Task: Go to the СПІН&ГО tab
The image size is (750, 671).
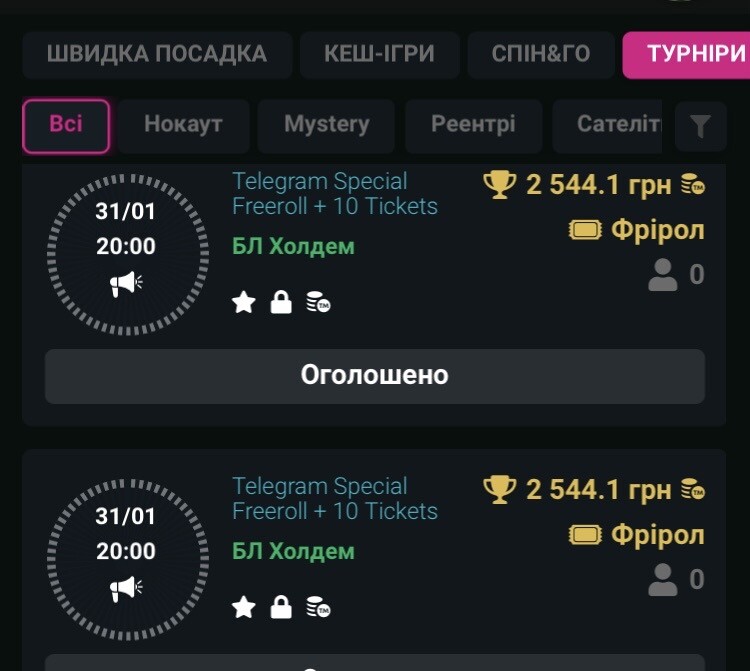Action: tap(541, 54)
